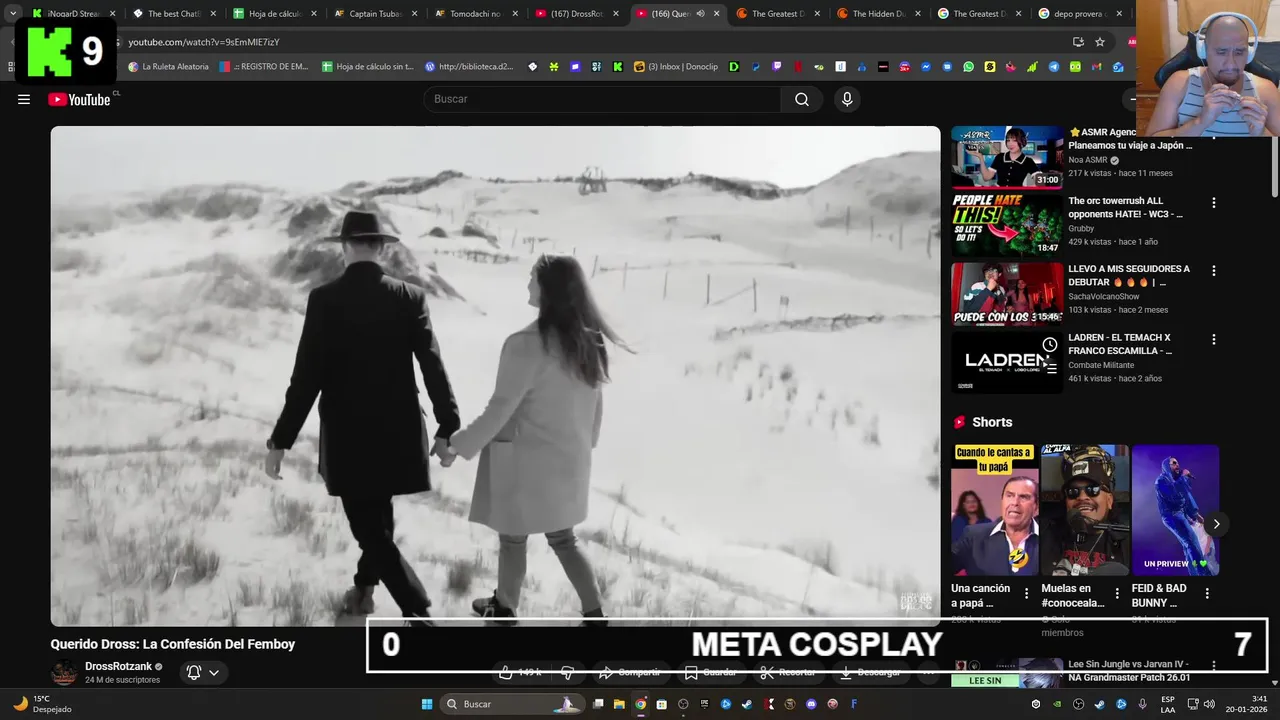Click the video player to pause
This screenshot has height=720, width=1280.
[x=495, y=376]
